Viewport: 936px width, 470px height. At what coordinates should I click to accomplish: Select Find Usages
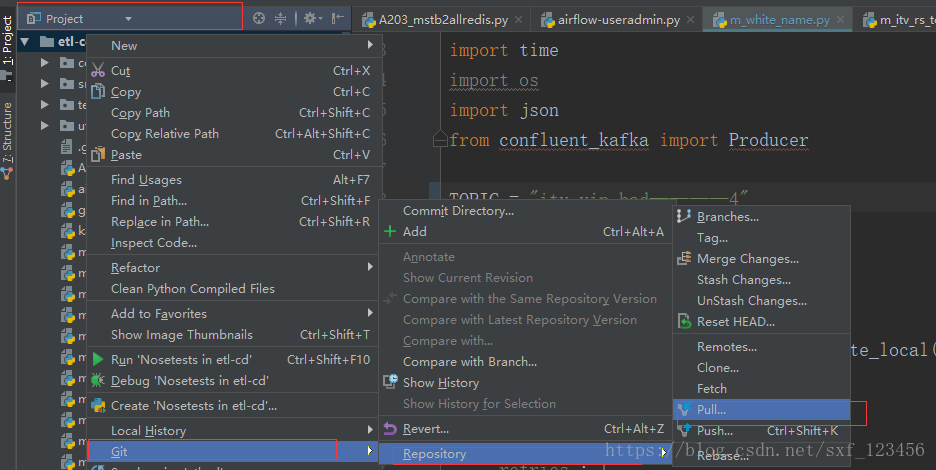tap(234, 179)
